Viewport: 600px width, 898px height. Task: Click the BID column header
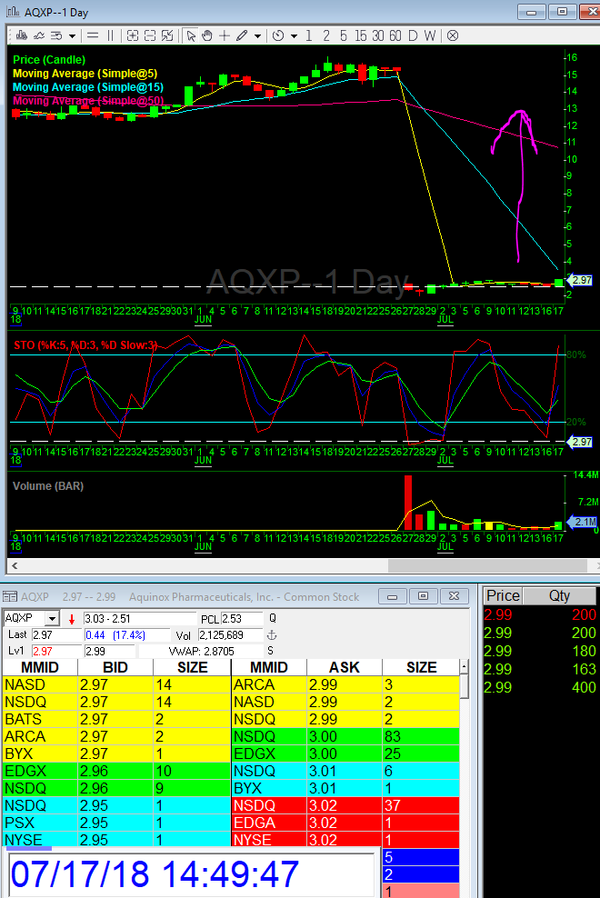coord(115,667)
